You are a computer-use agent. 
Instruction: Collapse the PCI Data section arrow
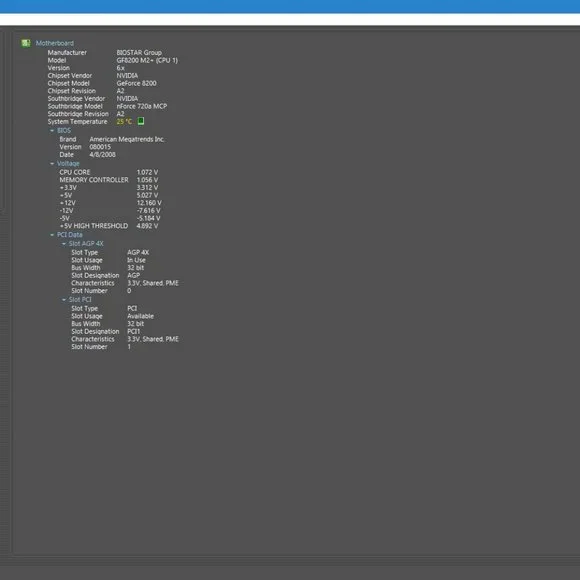tap(52, 235)
